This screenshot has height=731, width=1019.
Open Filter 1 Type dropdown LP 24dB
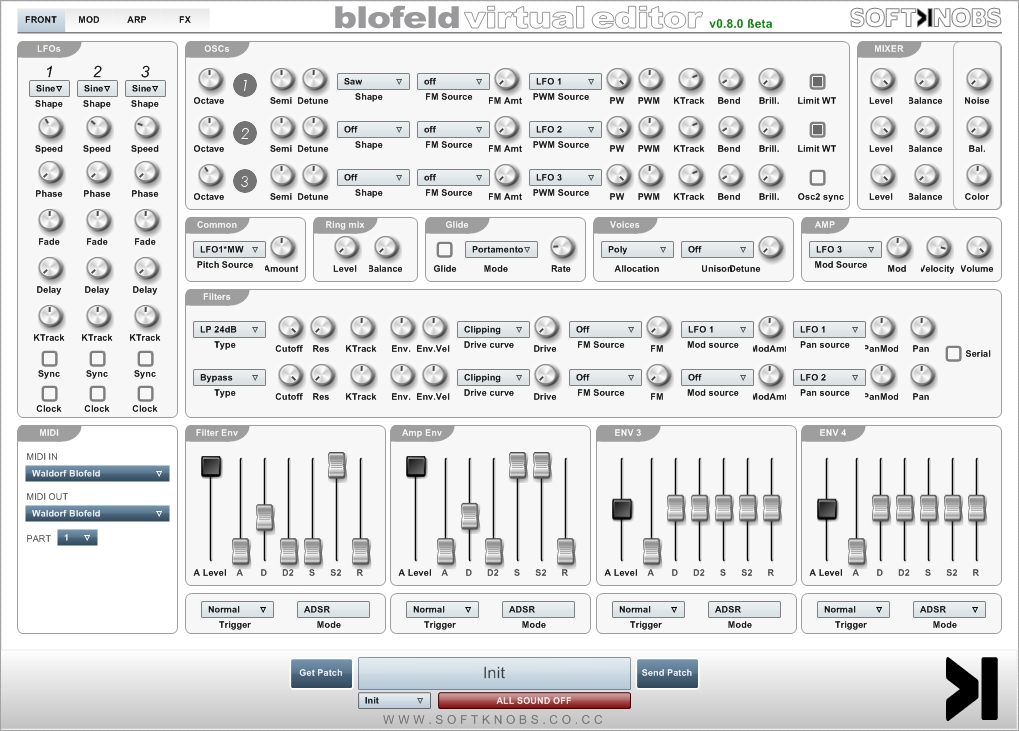[x=229, y=329]
